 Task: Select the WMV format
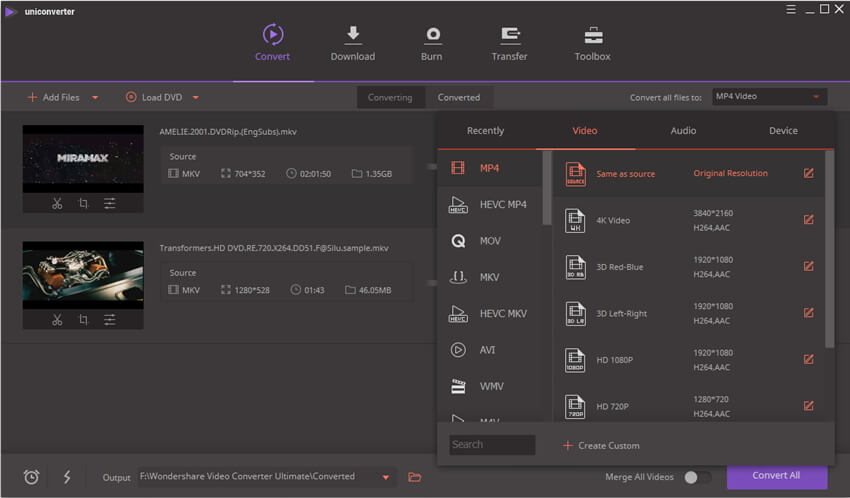click(490, 386)
